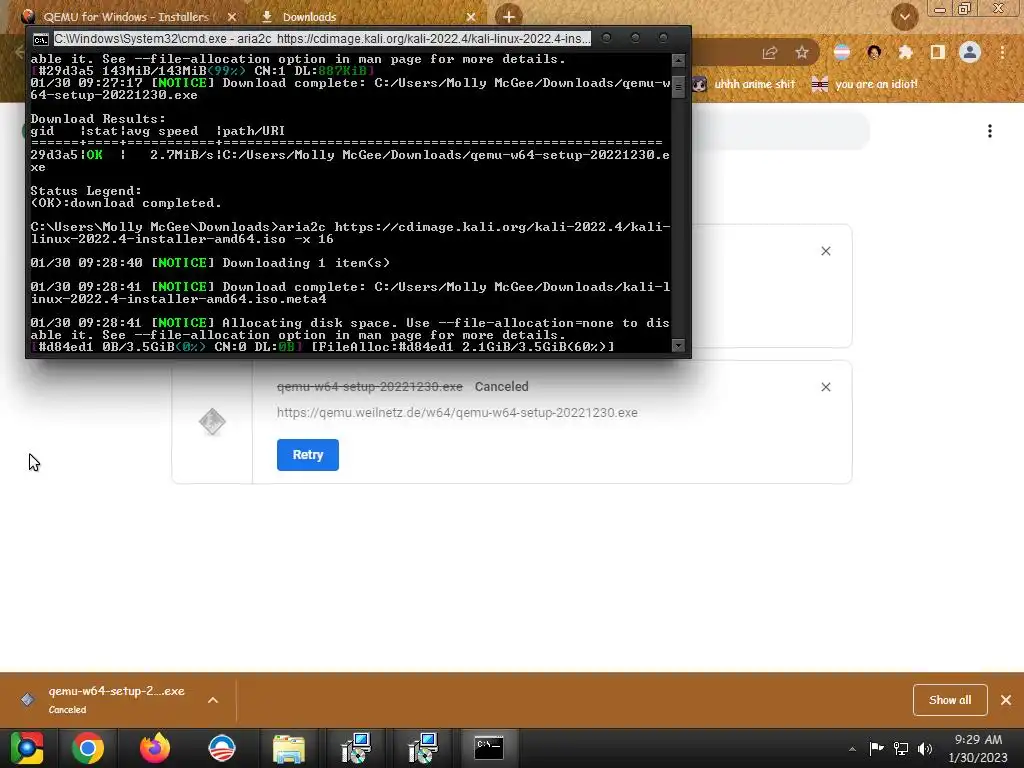Image resolution: width=1024 pixels, height=768 pixels.
Task: Open Google Chrome from the taskbar
Action: point(88,748)
